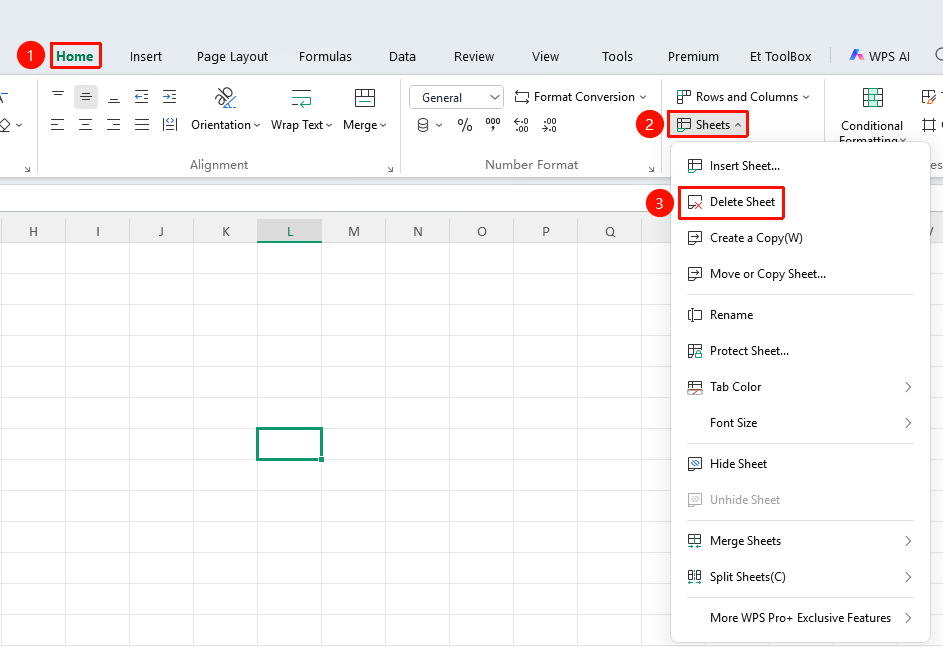Switch to the Insert tab
This screenshot has height=647, width=943.
coord(146,57)
